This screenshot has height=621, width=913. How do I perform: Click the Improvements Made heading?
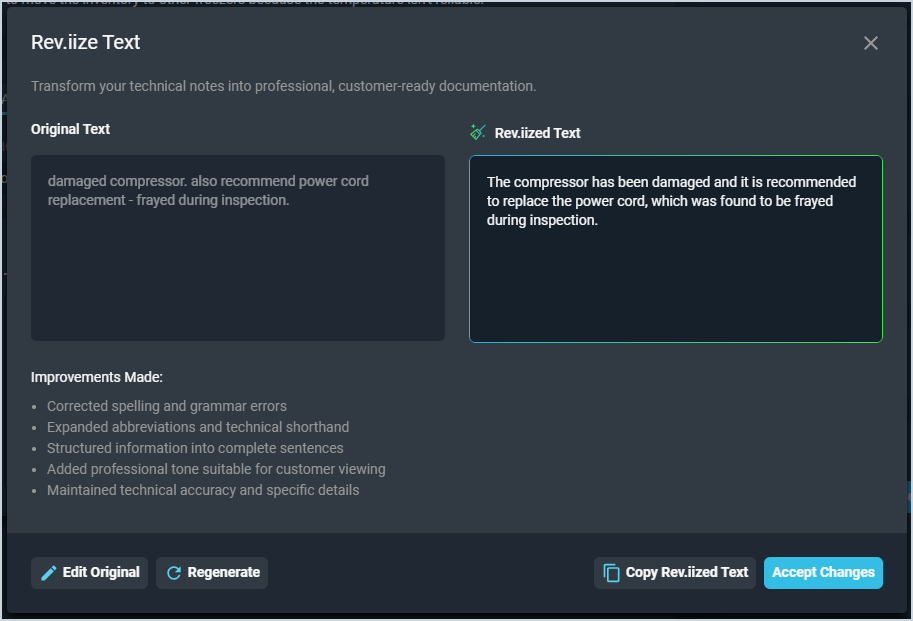click(97, 377)
